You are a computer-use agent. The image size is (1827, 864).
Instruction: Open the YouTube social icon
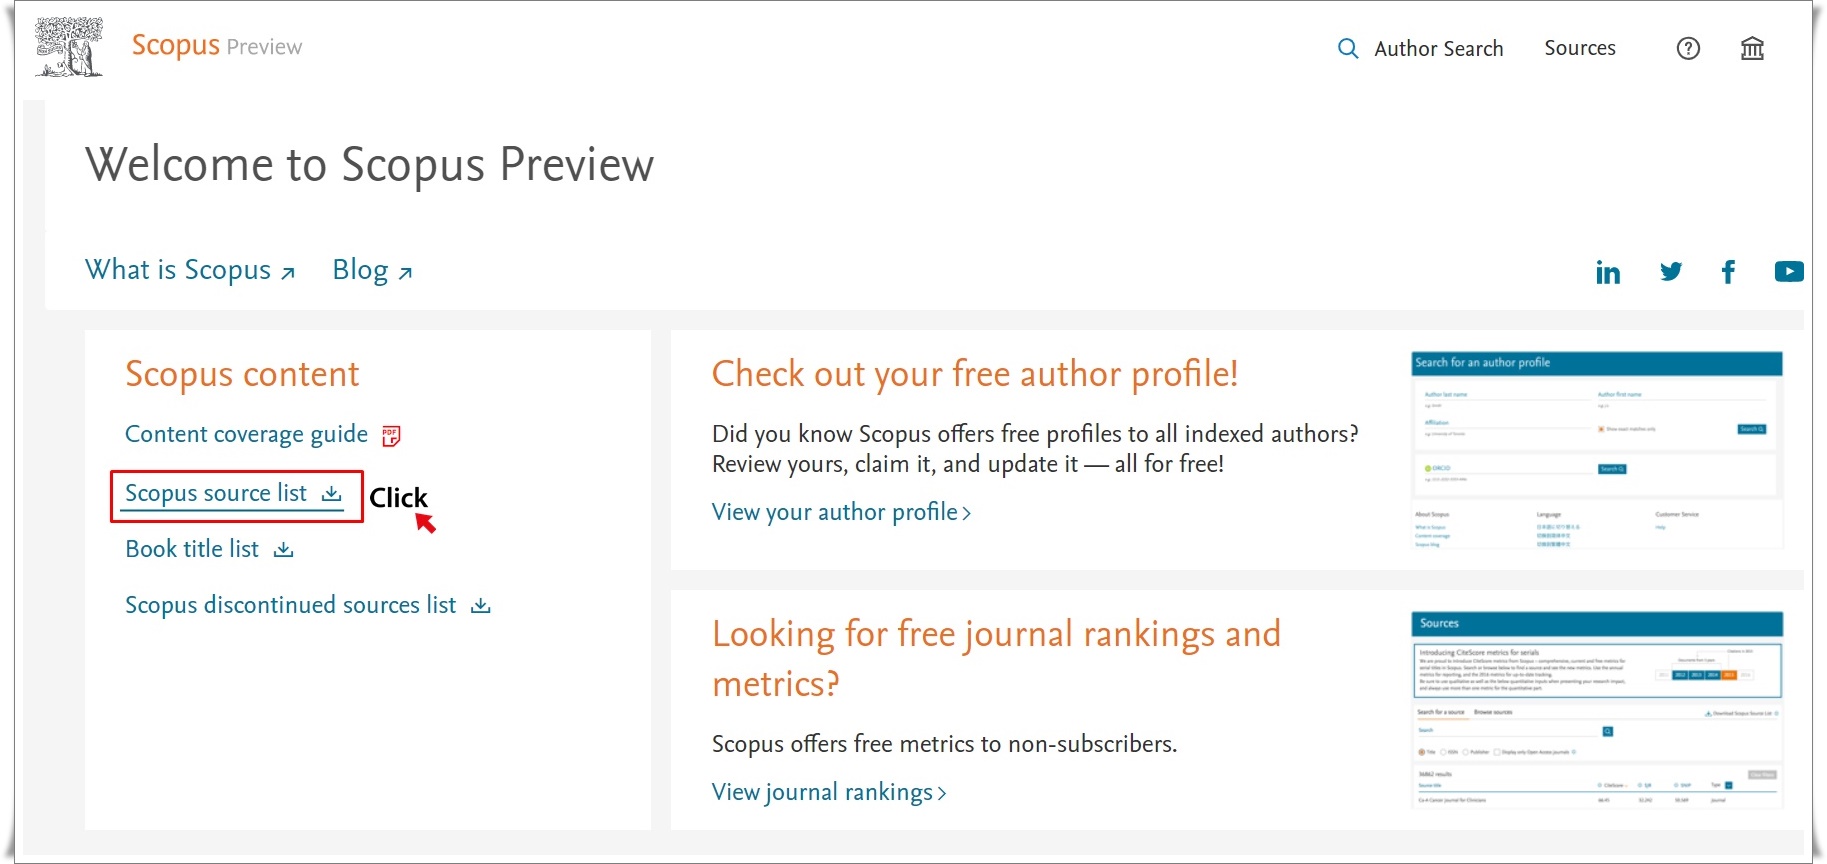(1789, 271)
